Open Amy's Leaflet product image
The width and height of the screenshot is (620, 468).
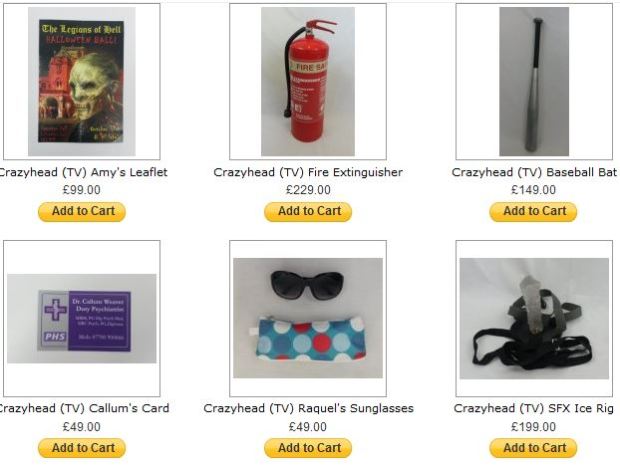tap(82, 81)
